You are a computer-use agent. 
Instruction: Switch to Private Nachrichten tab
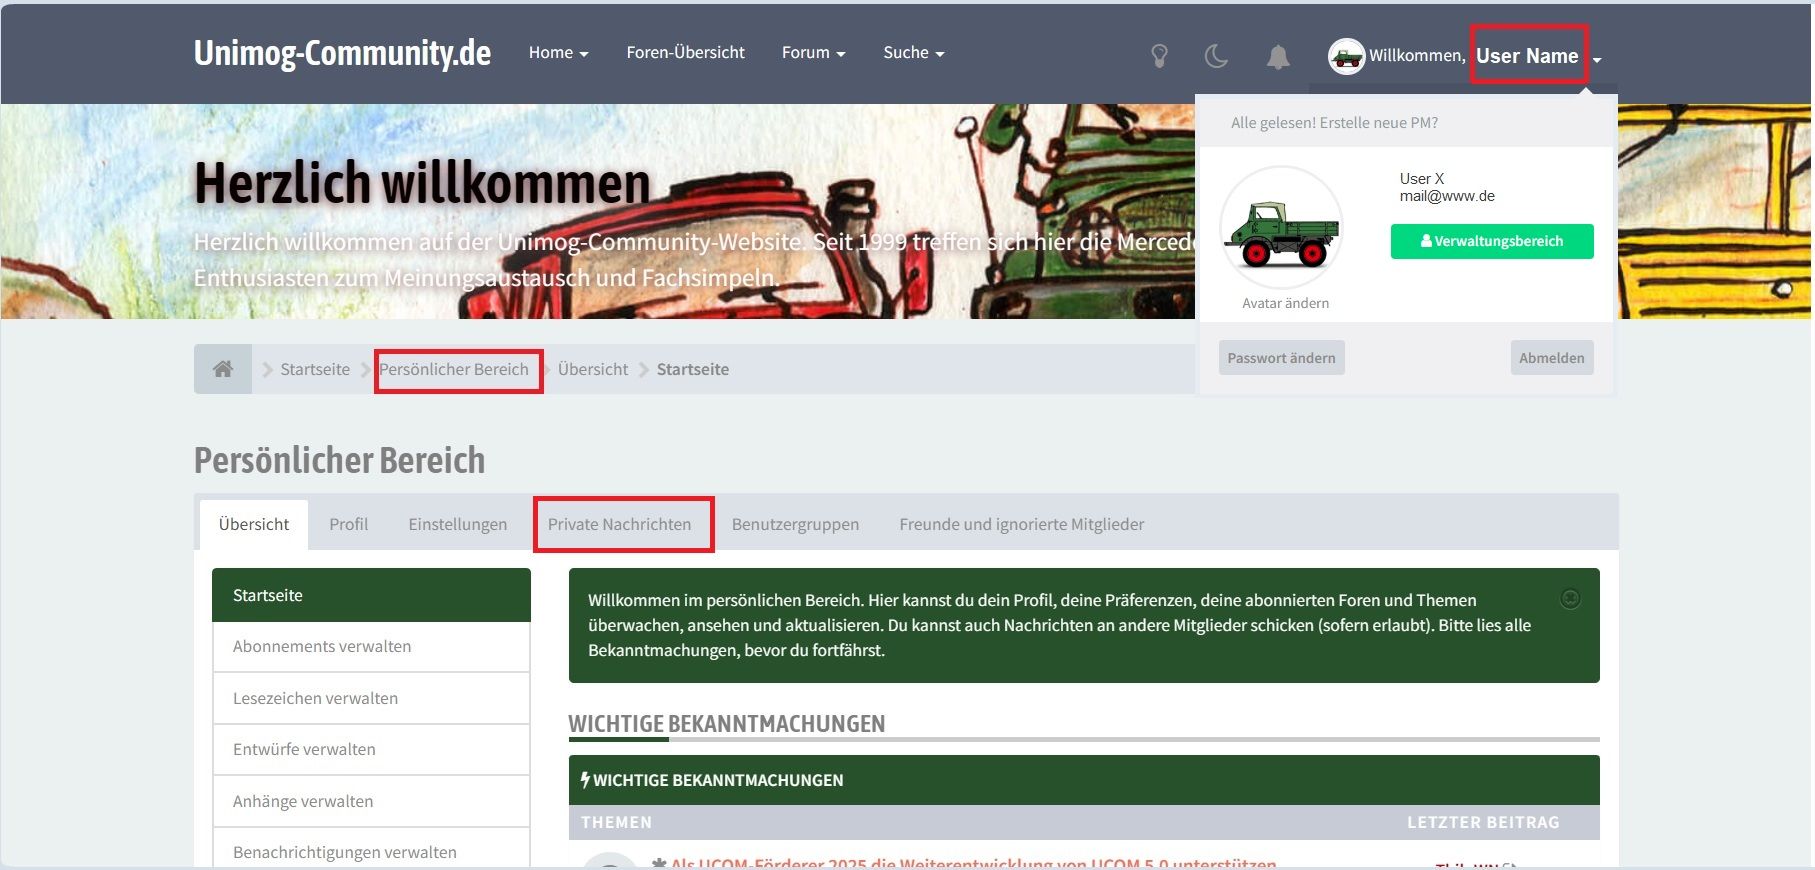(619, 524)
